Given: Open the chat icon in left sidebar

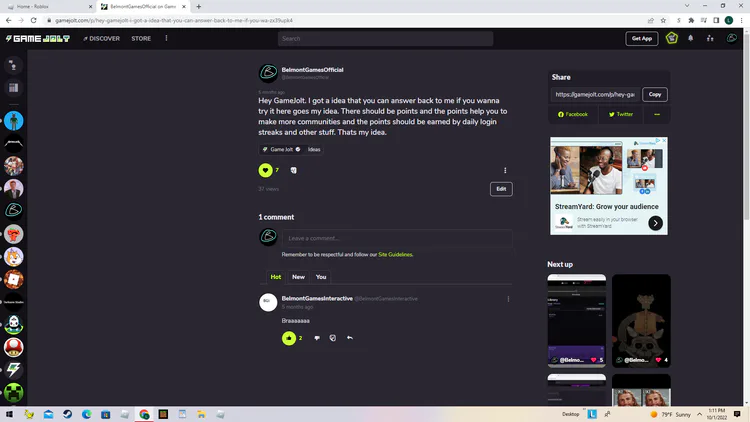Looking at the screenshot, I should coord(13,65).
